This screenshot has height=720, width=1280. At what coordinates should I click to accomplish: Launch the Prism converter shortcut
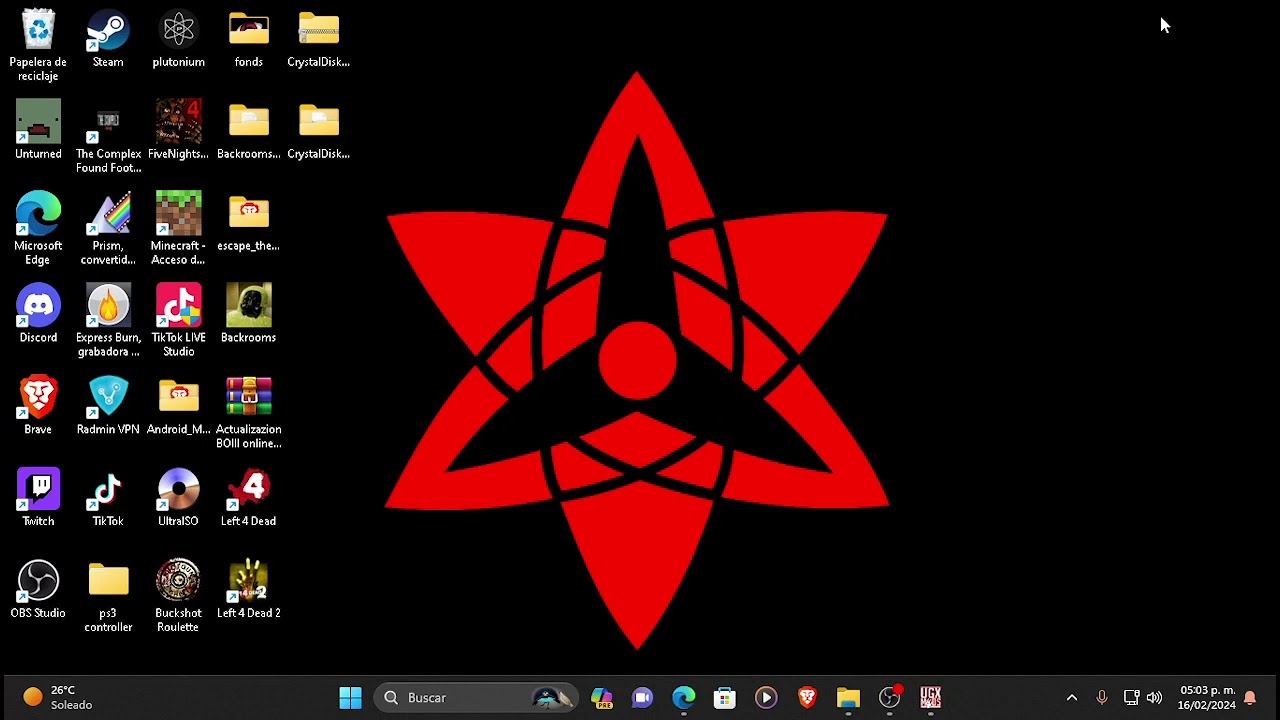[x=108, y=214]
